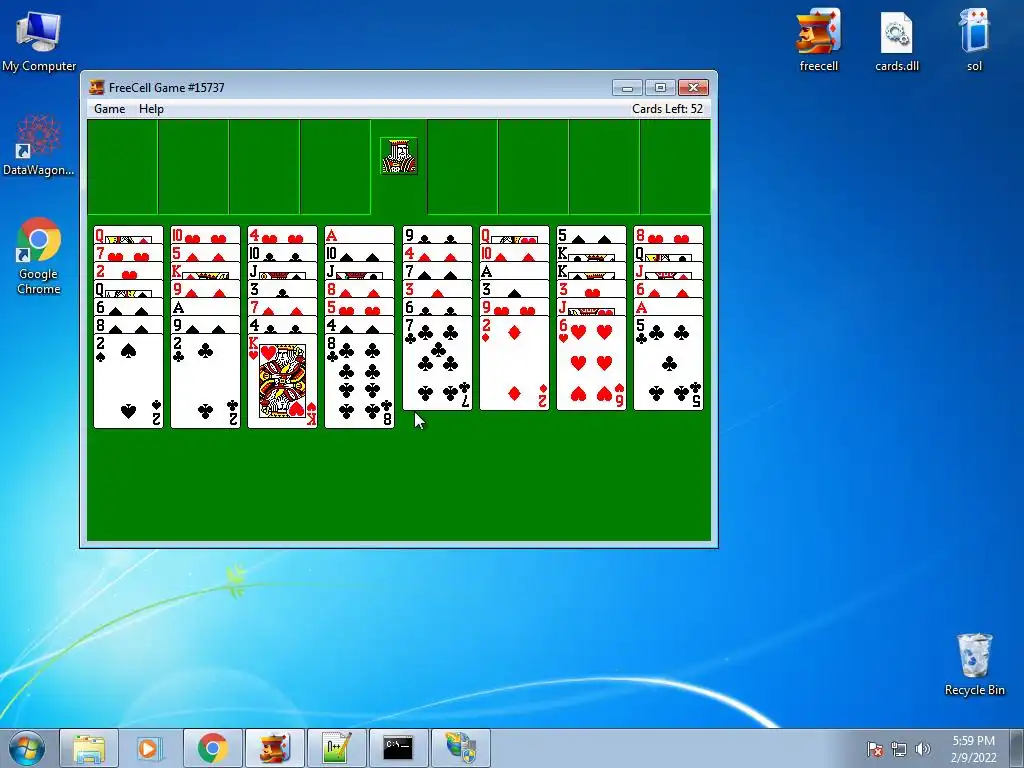Click the nine of spades card
1024x768 pixels.
205,325
